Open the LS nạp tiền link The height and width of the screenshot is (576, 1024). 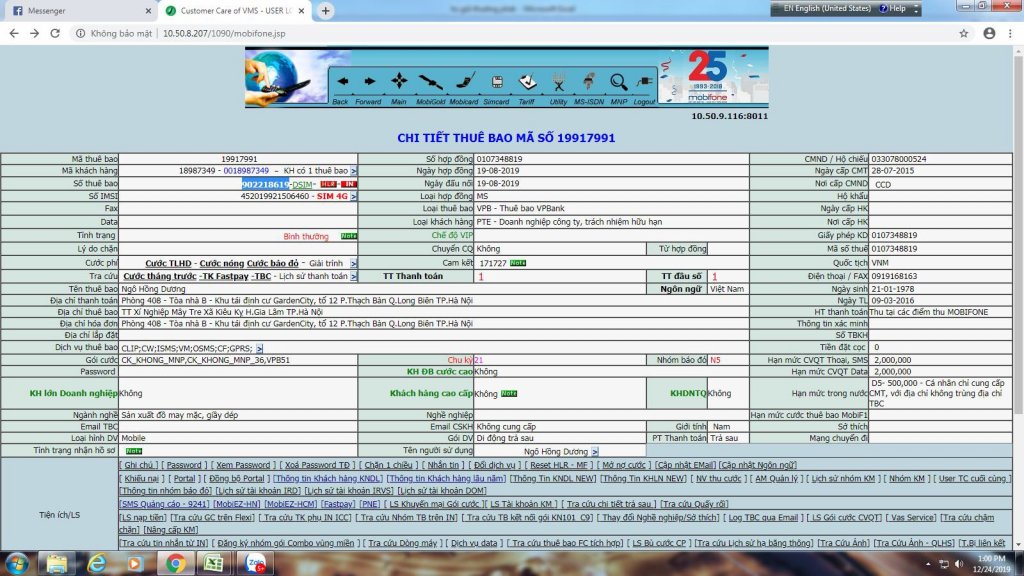click(x=142, y=518)
